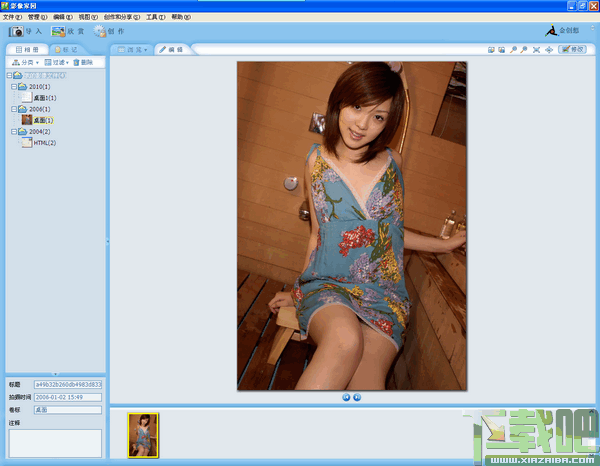This screenshot has width=600, height=466.
Task: Click the first rotate image toolbar icon
Action: [491, 50]
